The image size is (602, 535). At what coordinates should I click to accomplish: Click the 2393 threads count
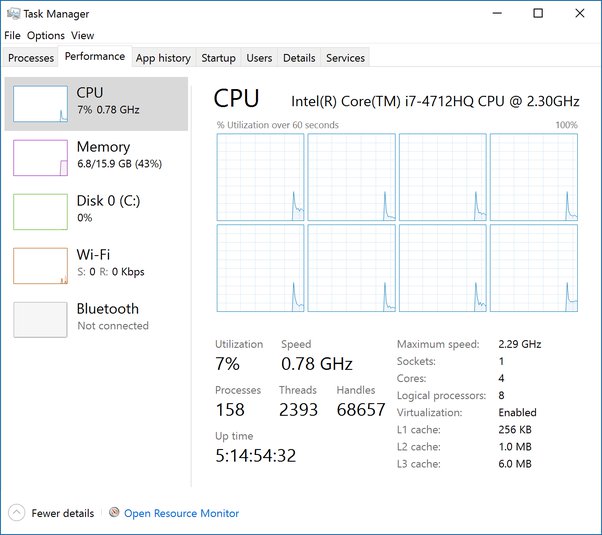[298, 410]
